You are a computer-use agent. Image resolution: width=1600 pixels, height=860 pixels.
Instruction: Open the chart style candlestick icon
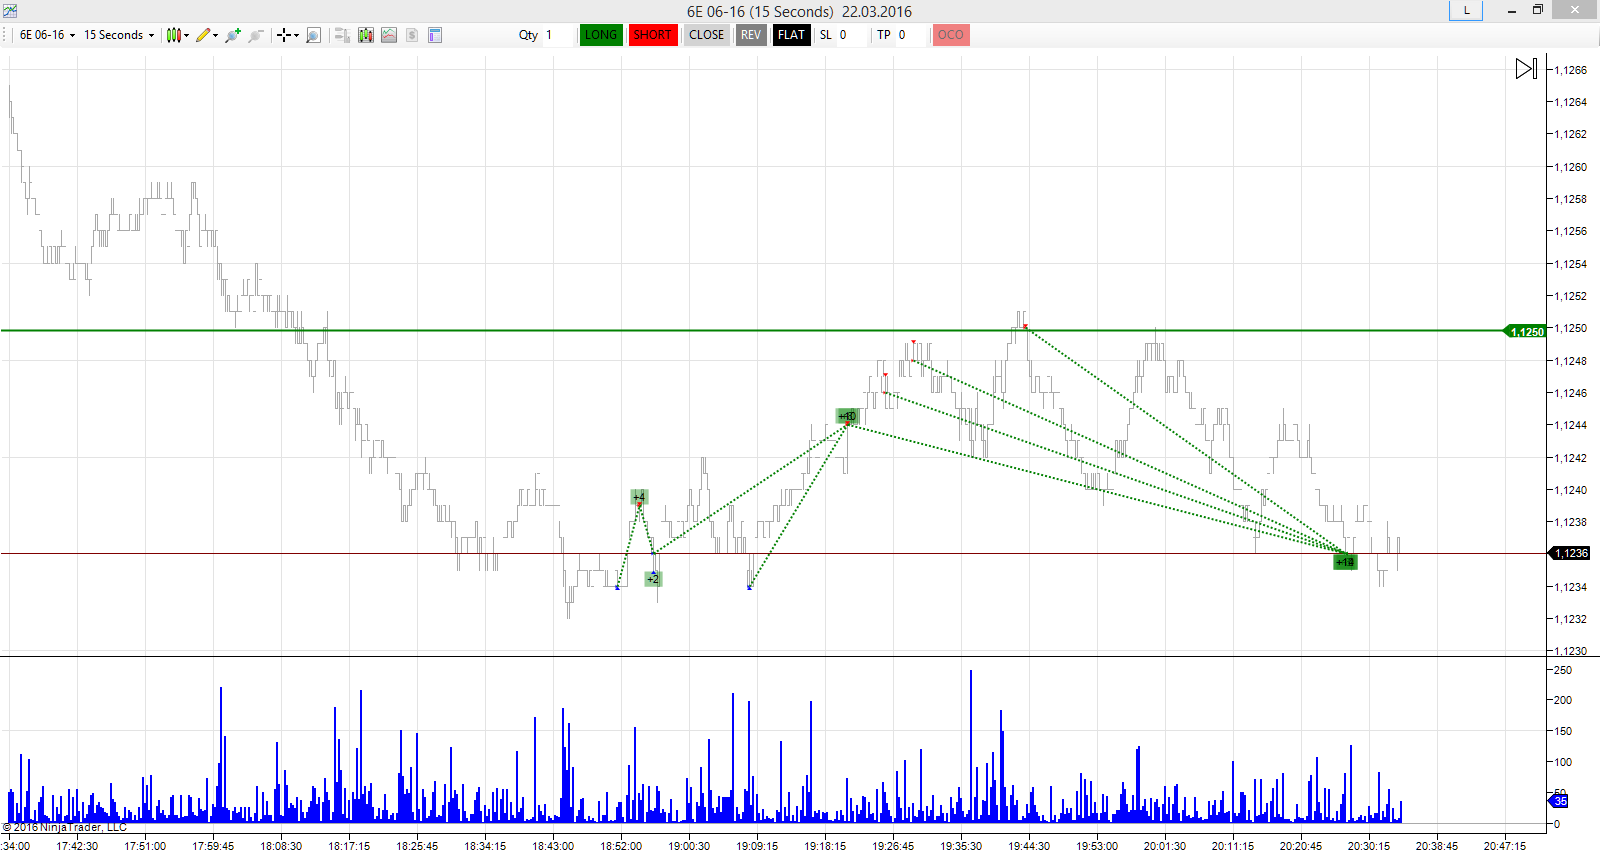pyautogui.click(x=174, y=35)
